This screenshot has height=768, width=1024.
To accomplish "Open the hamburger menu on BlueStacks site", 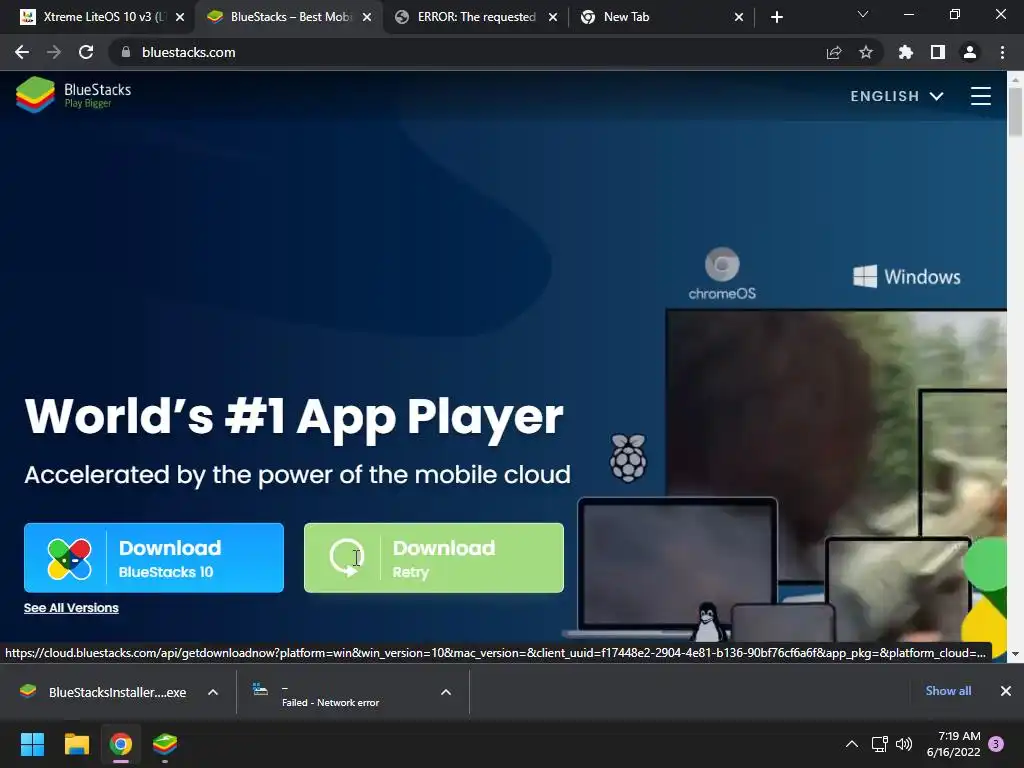I will click(x=980, y=96).
